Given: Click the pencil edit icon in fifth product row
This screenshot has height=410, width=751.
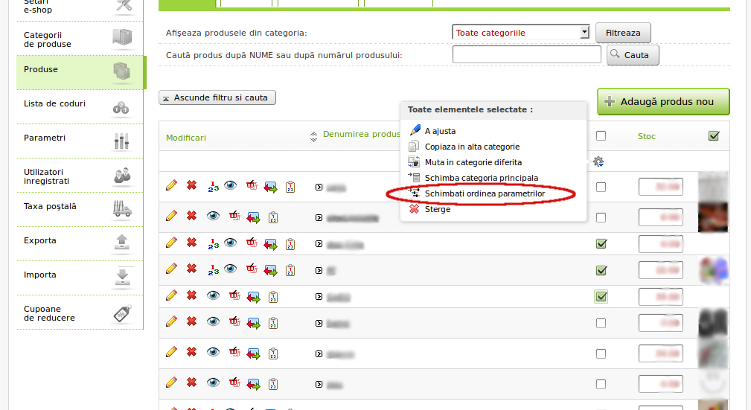Looking at the screenshot, I should tap(171, 296).
